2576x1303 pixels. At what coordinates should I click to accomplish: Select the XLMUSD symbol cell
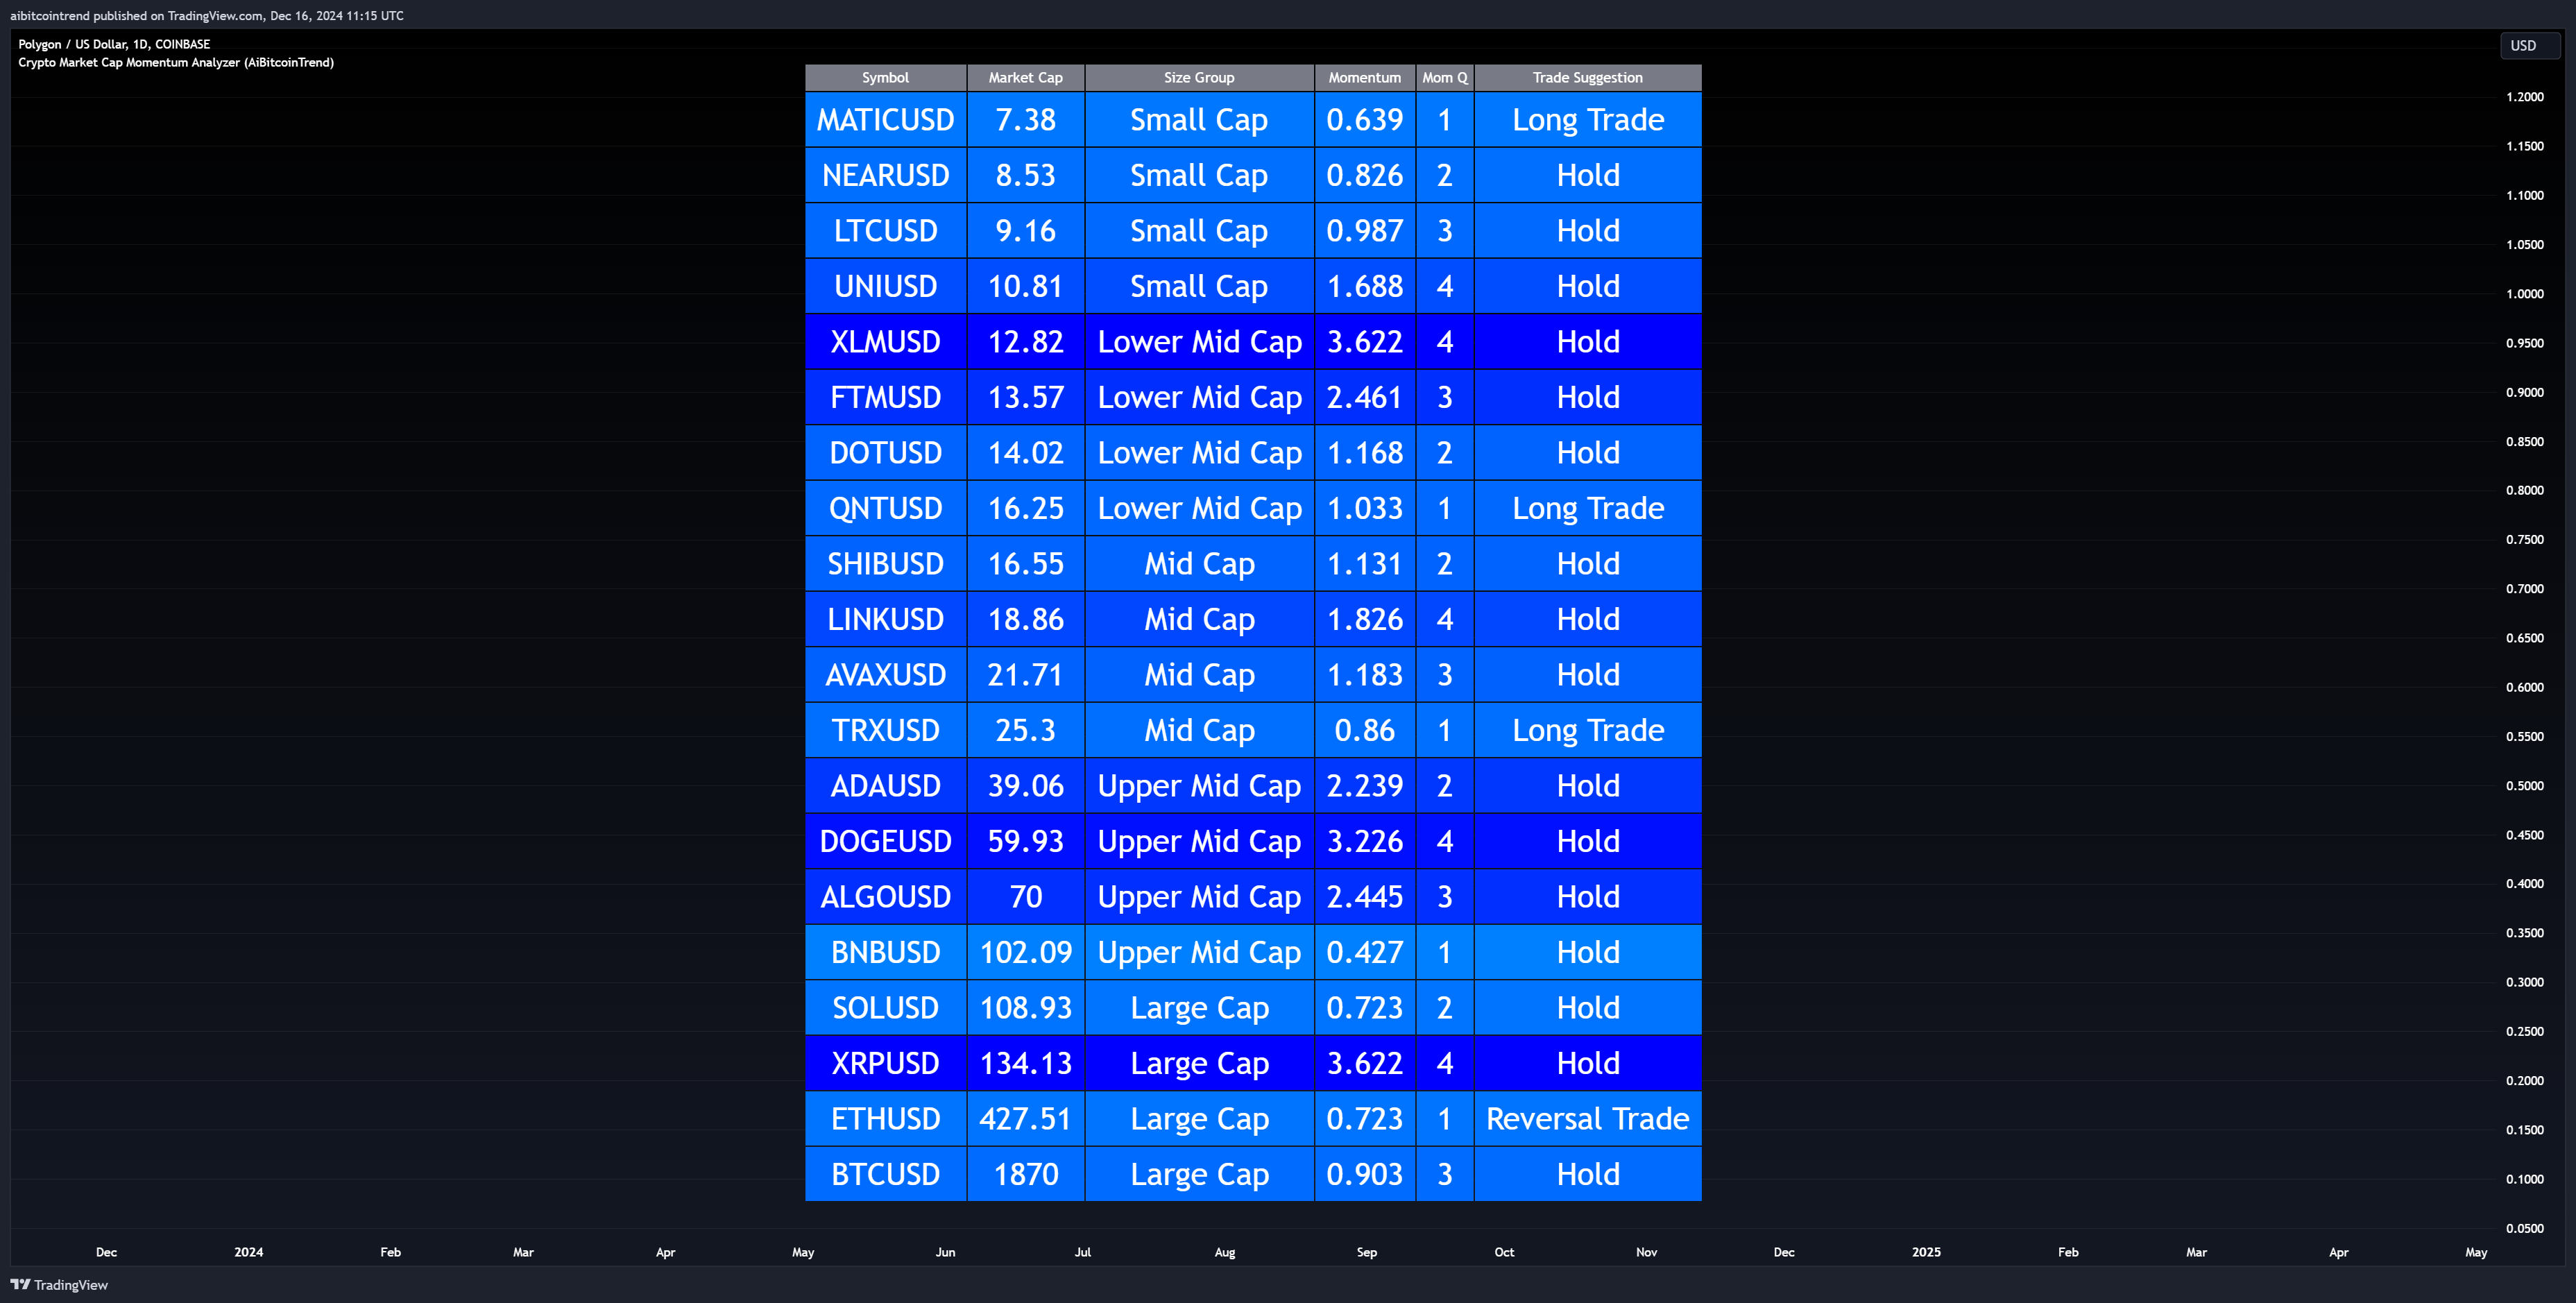[885, 342]
